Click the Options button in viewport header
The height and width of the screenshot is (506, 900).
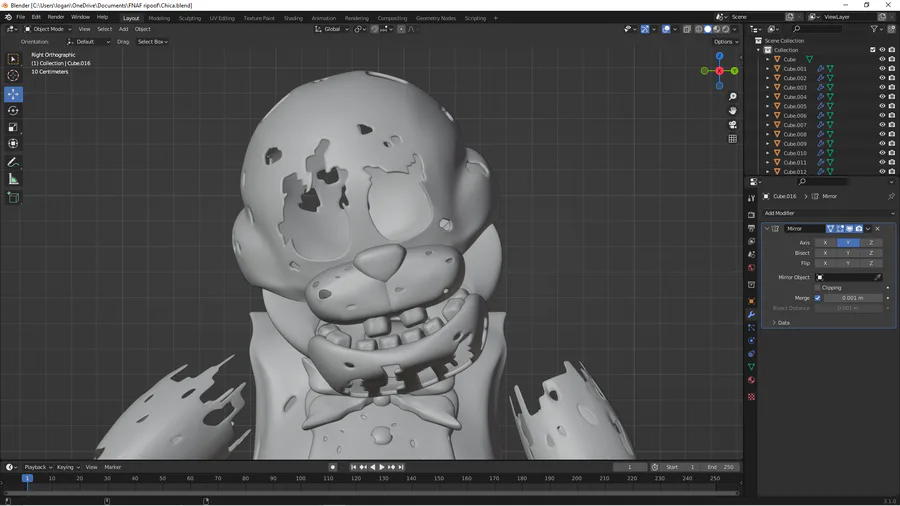[725, 42]
